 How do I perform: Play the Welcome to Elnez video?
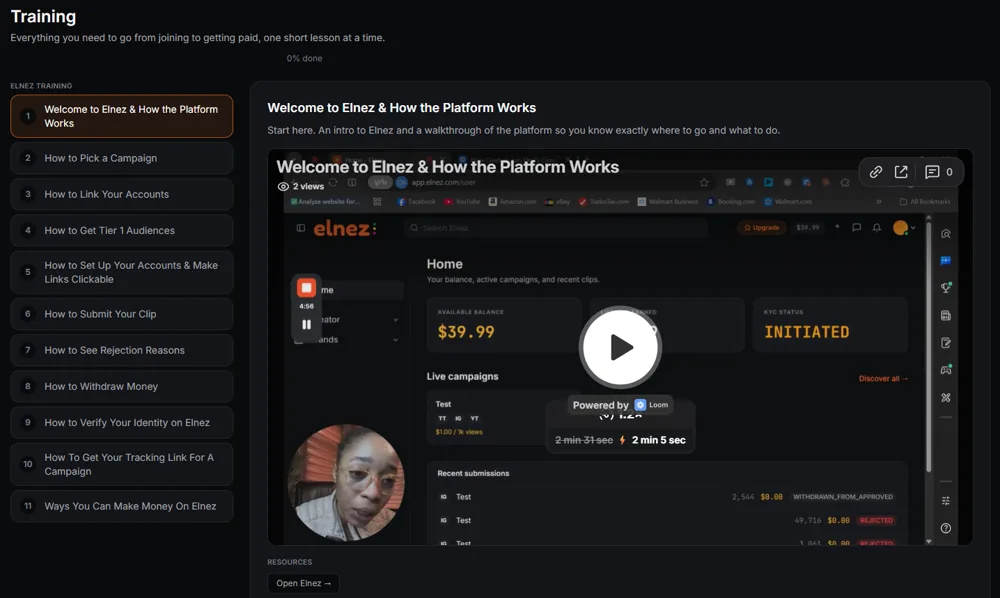[620, 348]
